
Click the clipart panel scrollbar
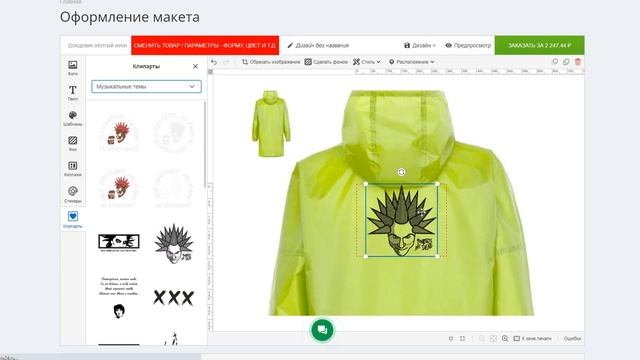click(x=204, y=145)
